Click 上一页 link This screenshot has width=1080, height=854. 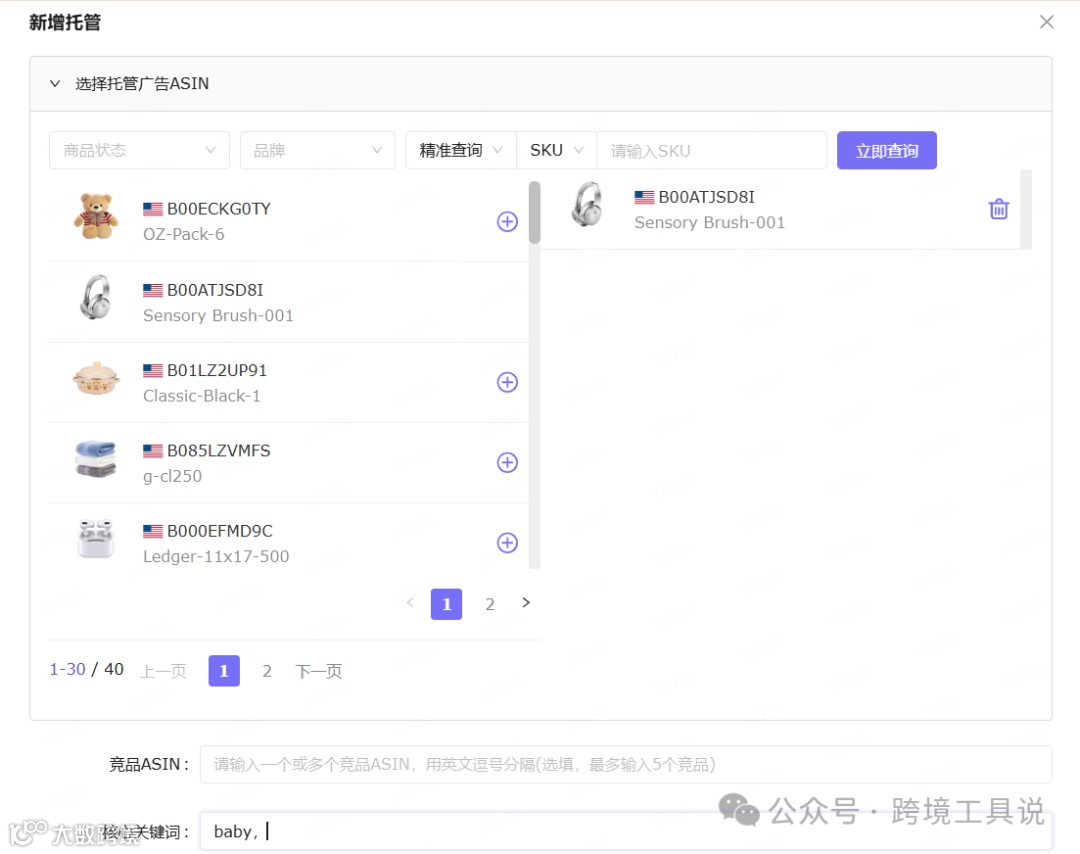(x=163, y=671)
